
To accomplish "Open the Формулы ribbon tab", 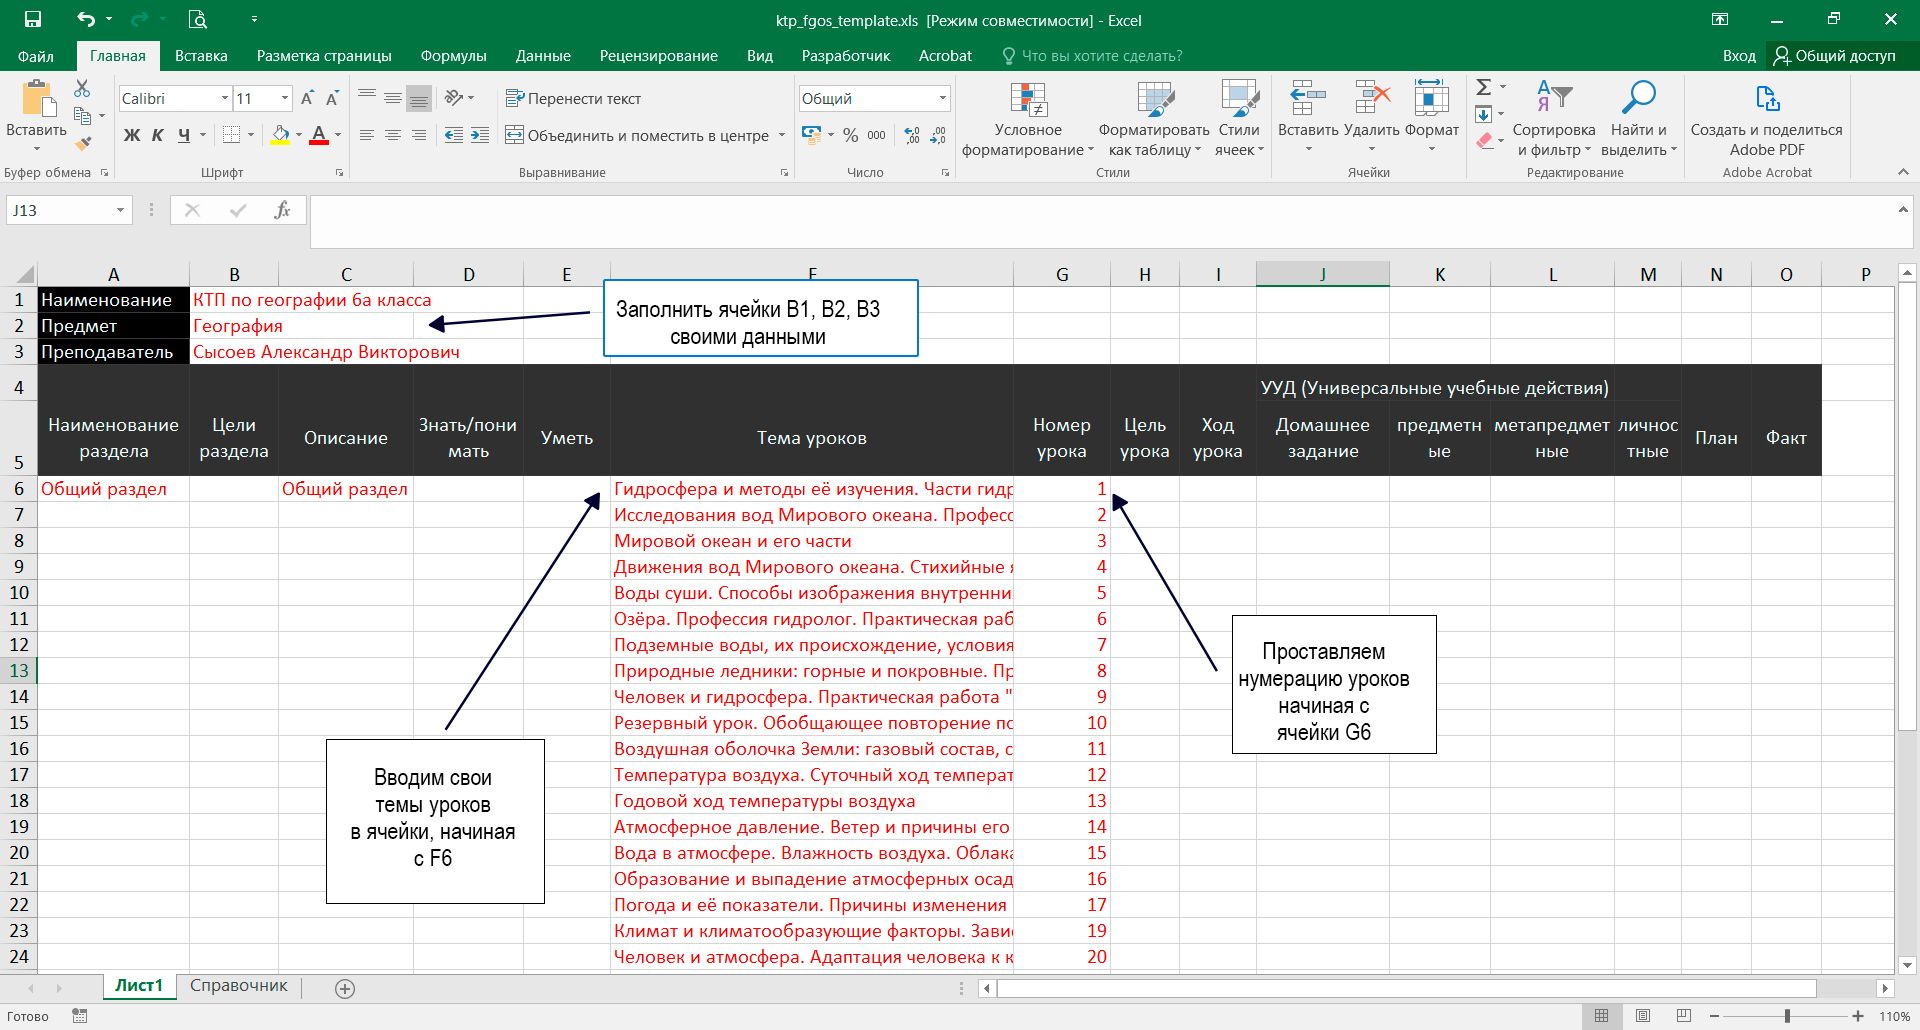I will 453,56.
